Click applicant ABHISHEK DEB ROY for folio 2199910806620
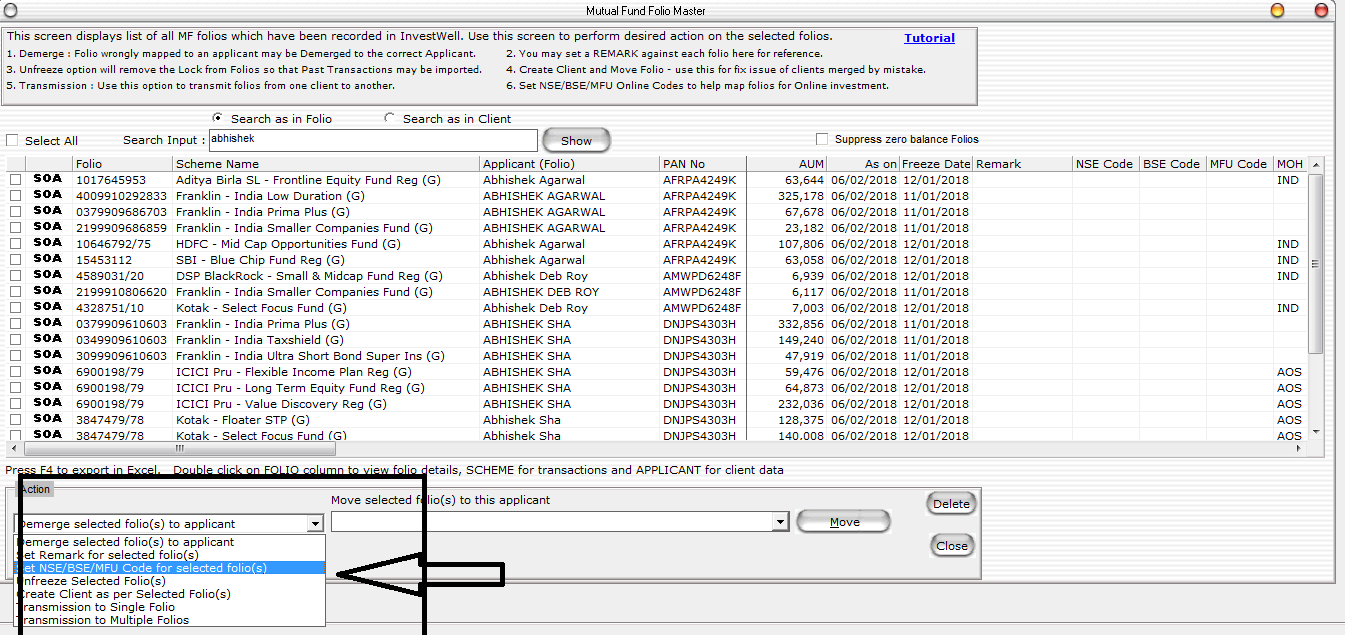This screenshot has width=1345, height=635. [541, 292]
